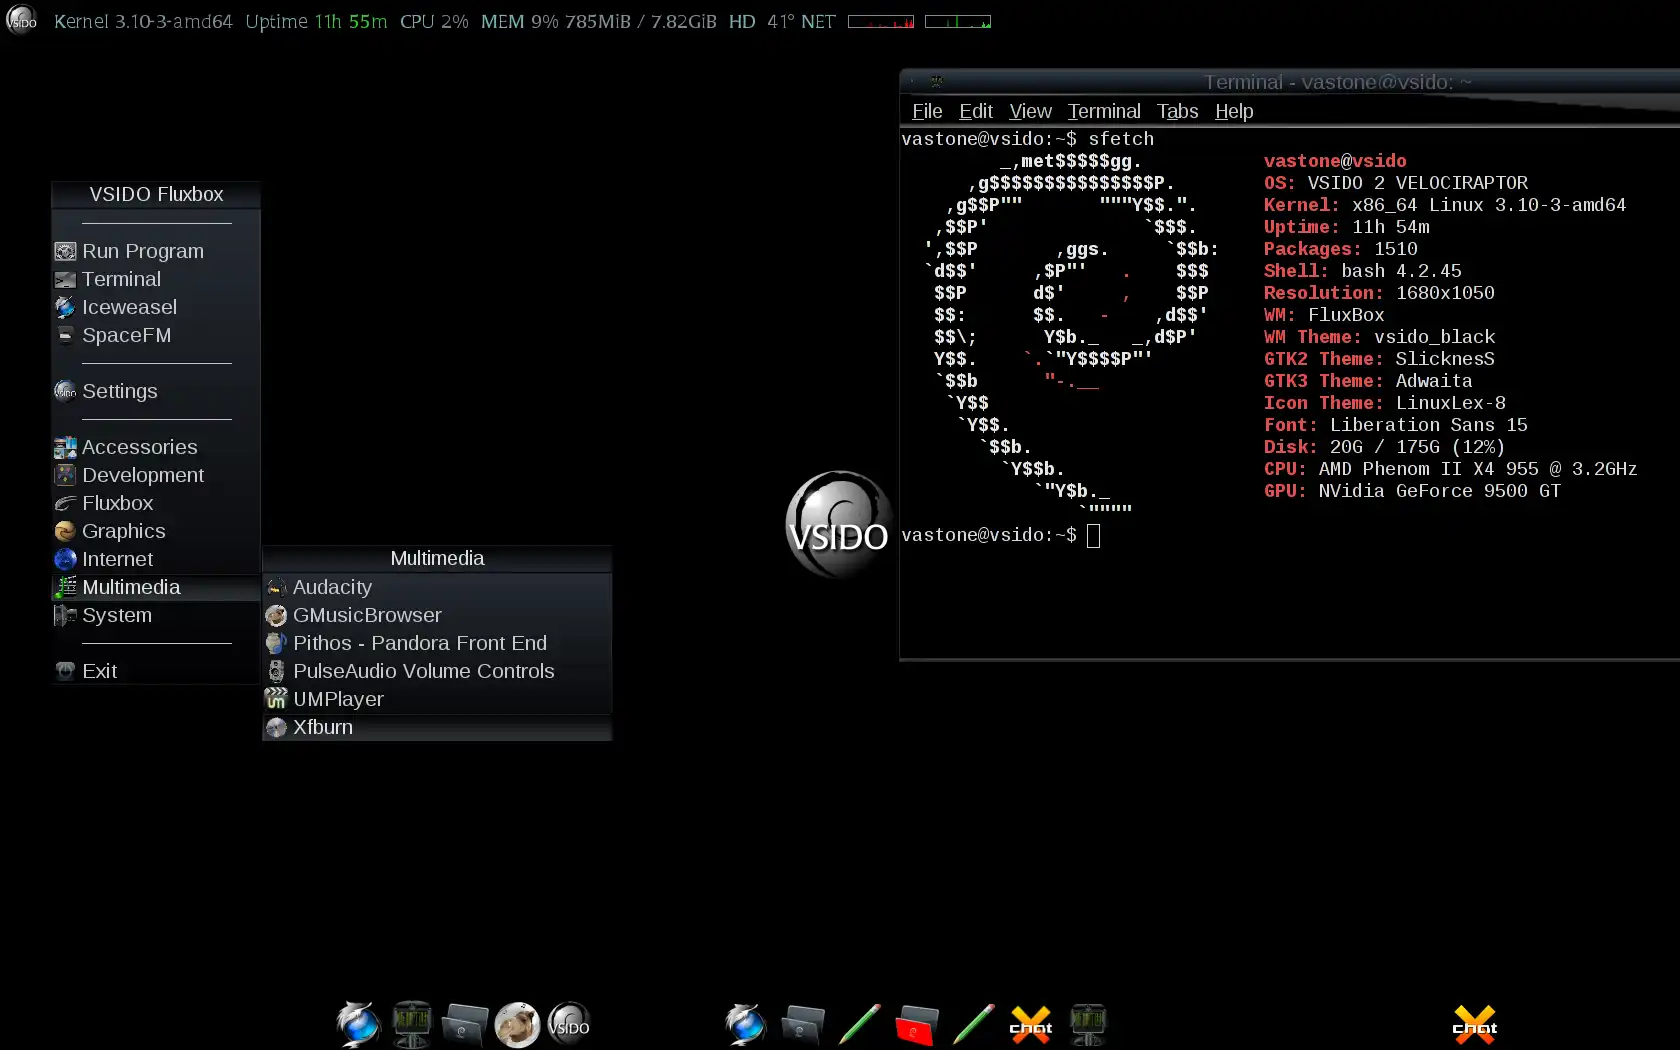The width and height of the screenshot is (1680, 1050).
Task: Start Pithos - Pandora Front End
Action: (x=437, y=643)
